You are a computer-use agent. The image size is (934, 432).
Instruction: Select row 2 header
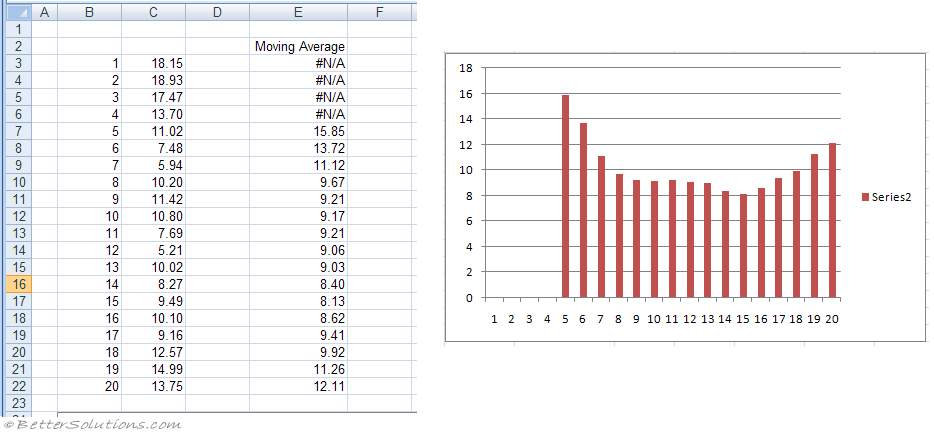tap(19, 46)
